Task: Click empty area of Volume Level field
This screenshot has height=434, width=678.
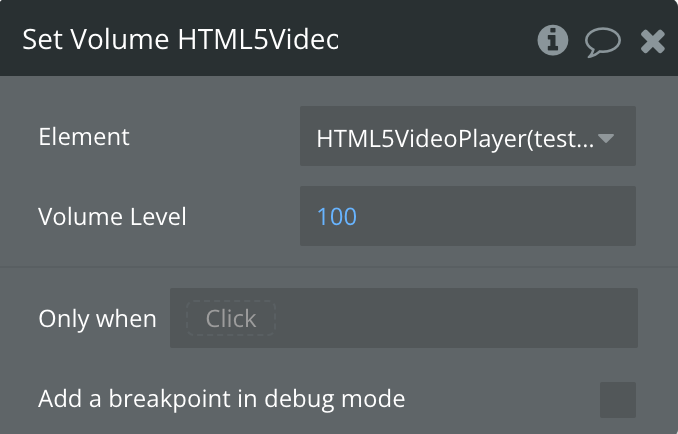Action: 497,216
